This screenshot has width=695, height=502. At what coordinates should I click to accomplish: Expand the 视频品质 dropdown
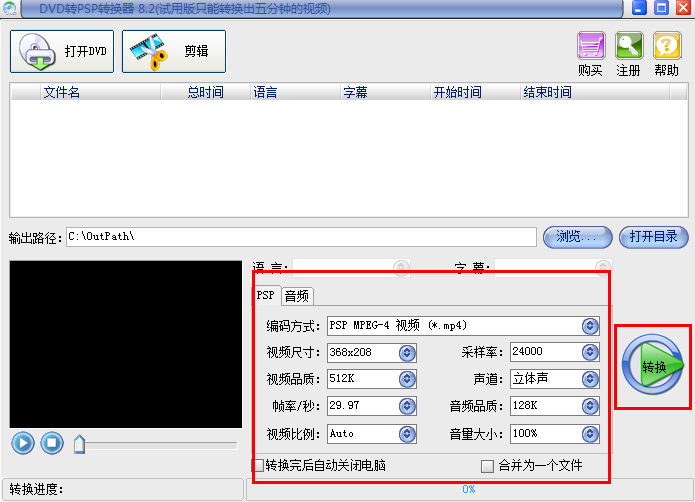point(407,379)
